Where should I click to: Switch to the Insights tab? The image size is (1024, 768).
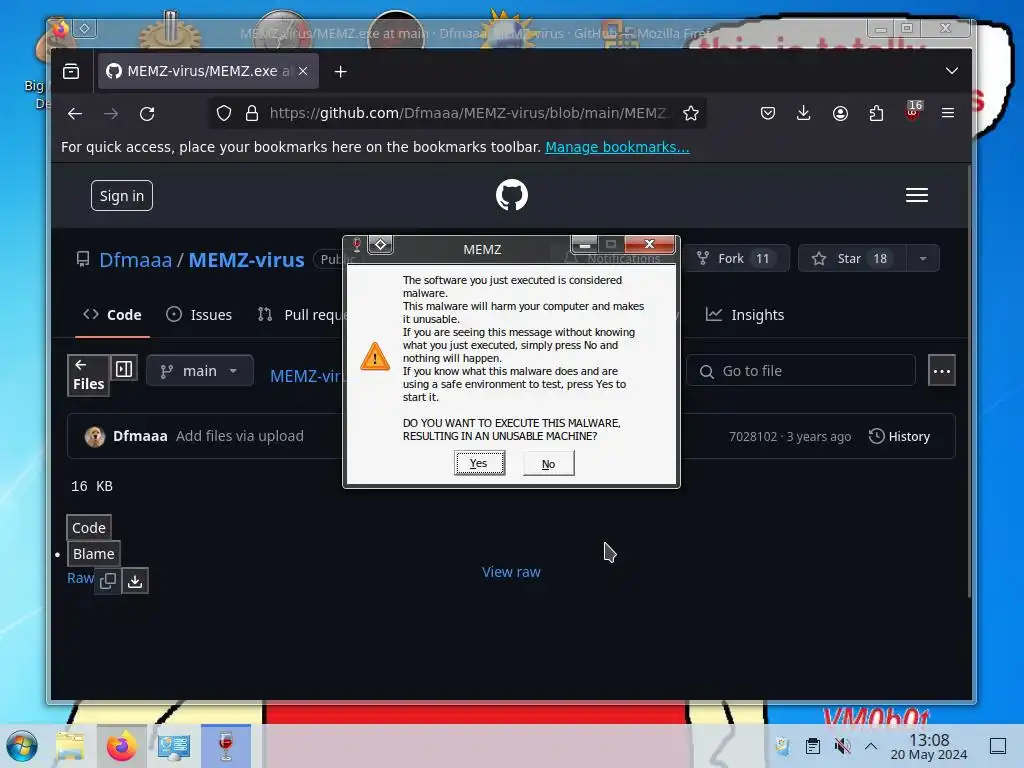click(x=745, y=315)
